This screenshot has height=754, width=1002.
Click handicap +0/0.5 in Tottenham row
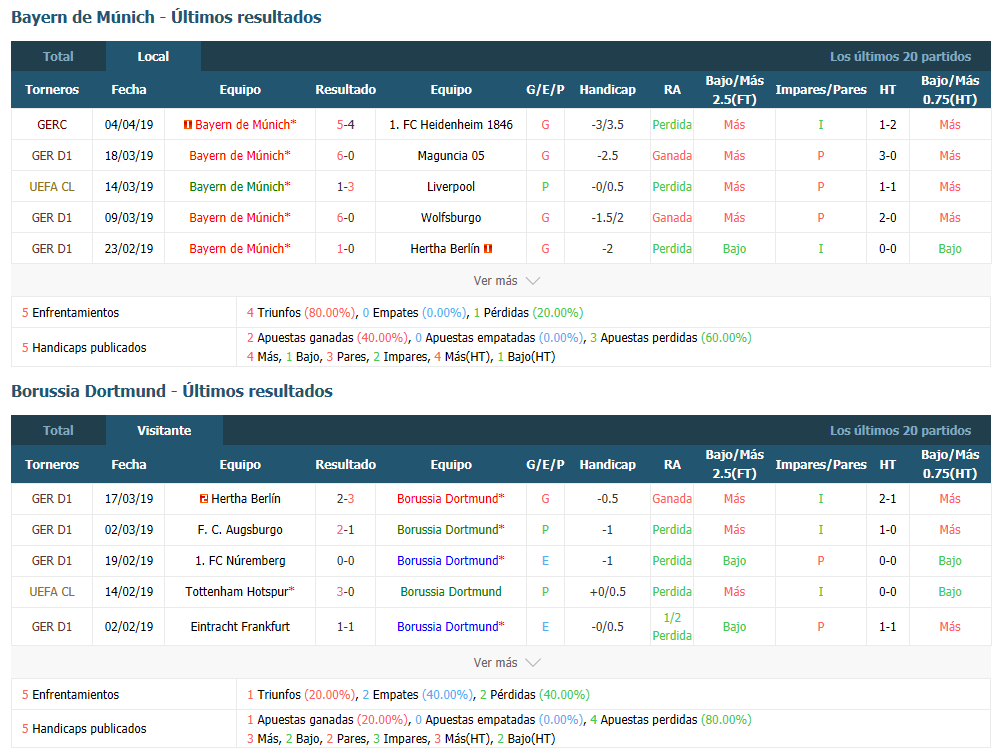click(608, 592)
